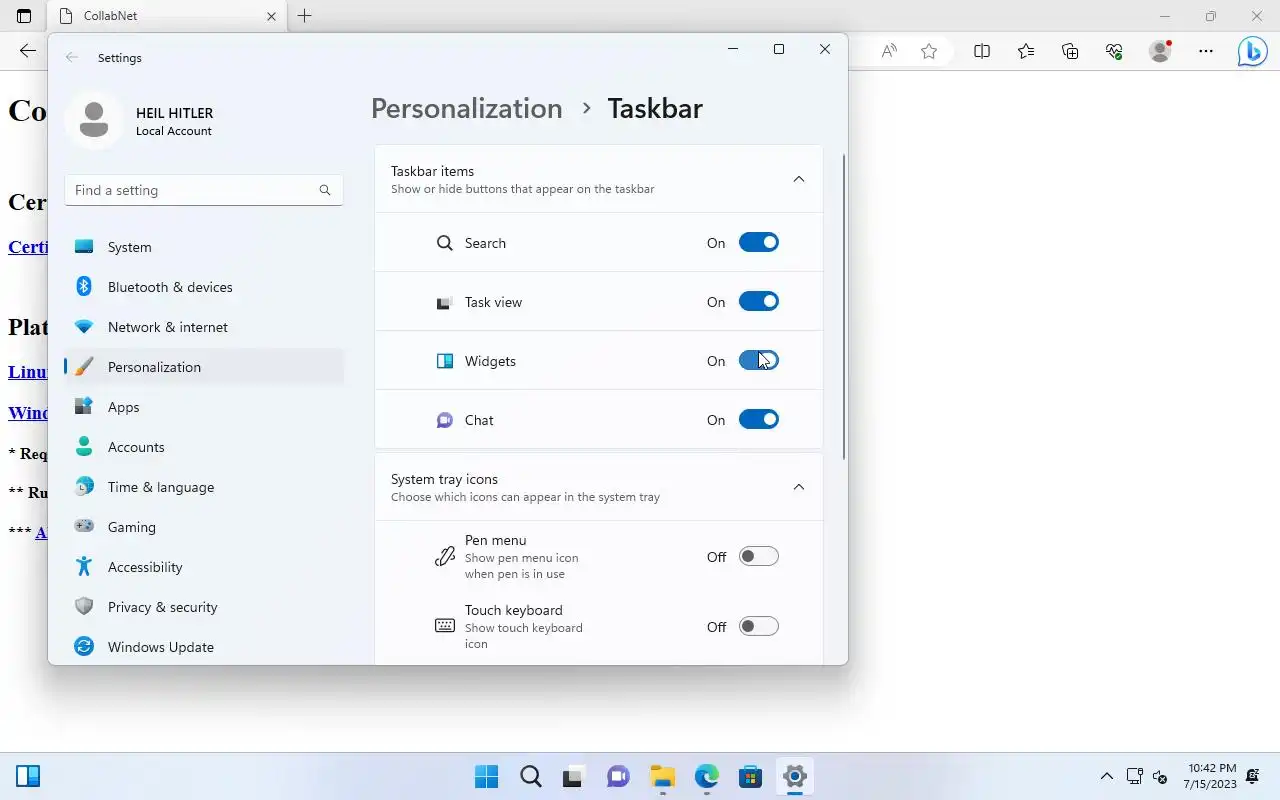Open the Widgets button on the taskbar

tap(28, 776)
